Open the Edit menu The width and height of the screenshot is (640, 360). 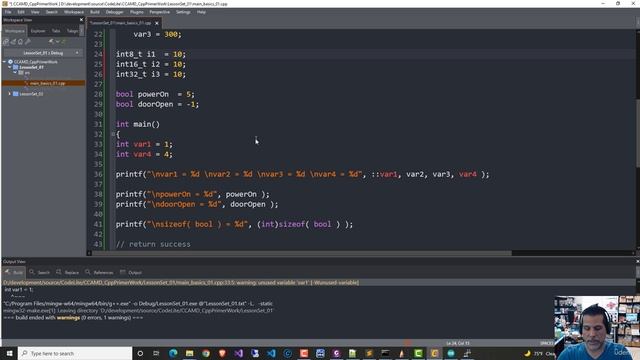point(20,12)
